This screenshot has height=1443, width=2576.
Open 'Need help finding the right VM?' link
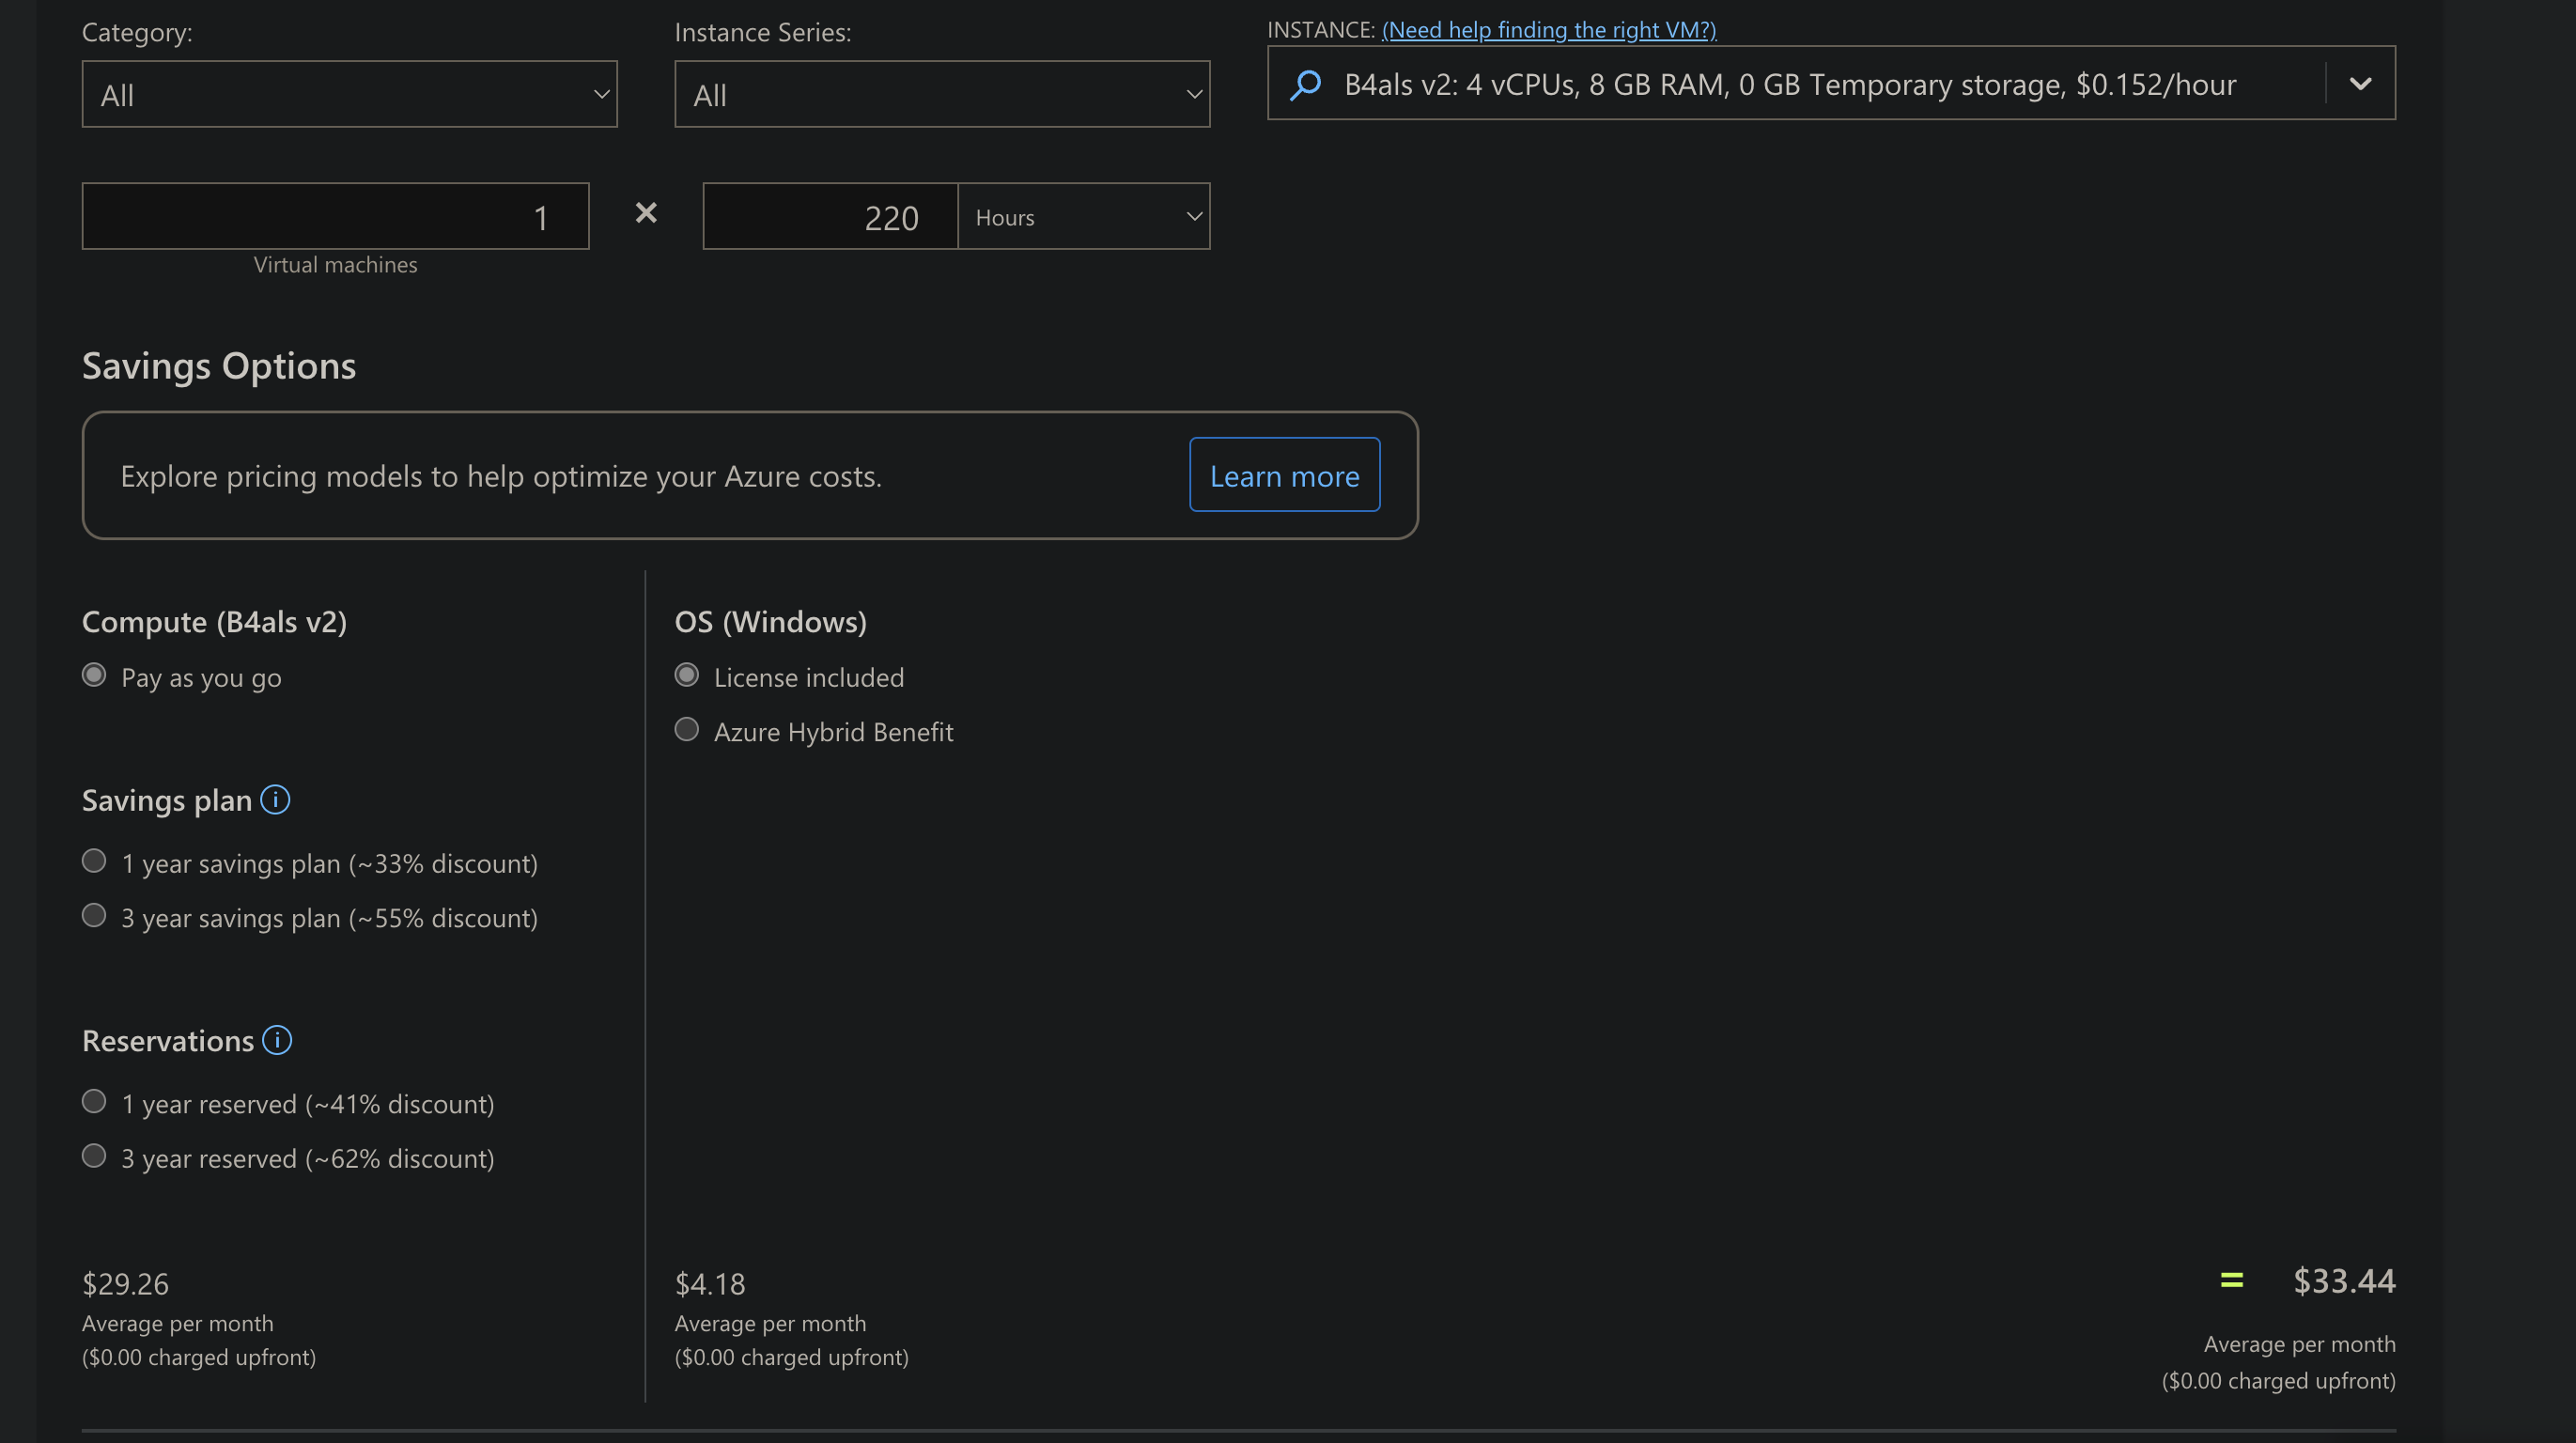pyautogui.click(x=1549, y=30)
